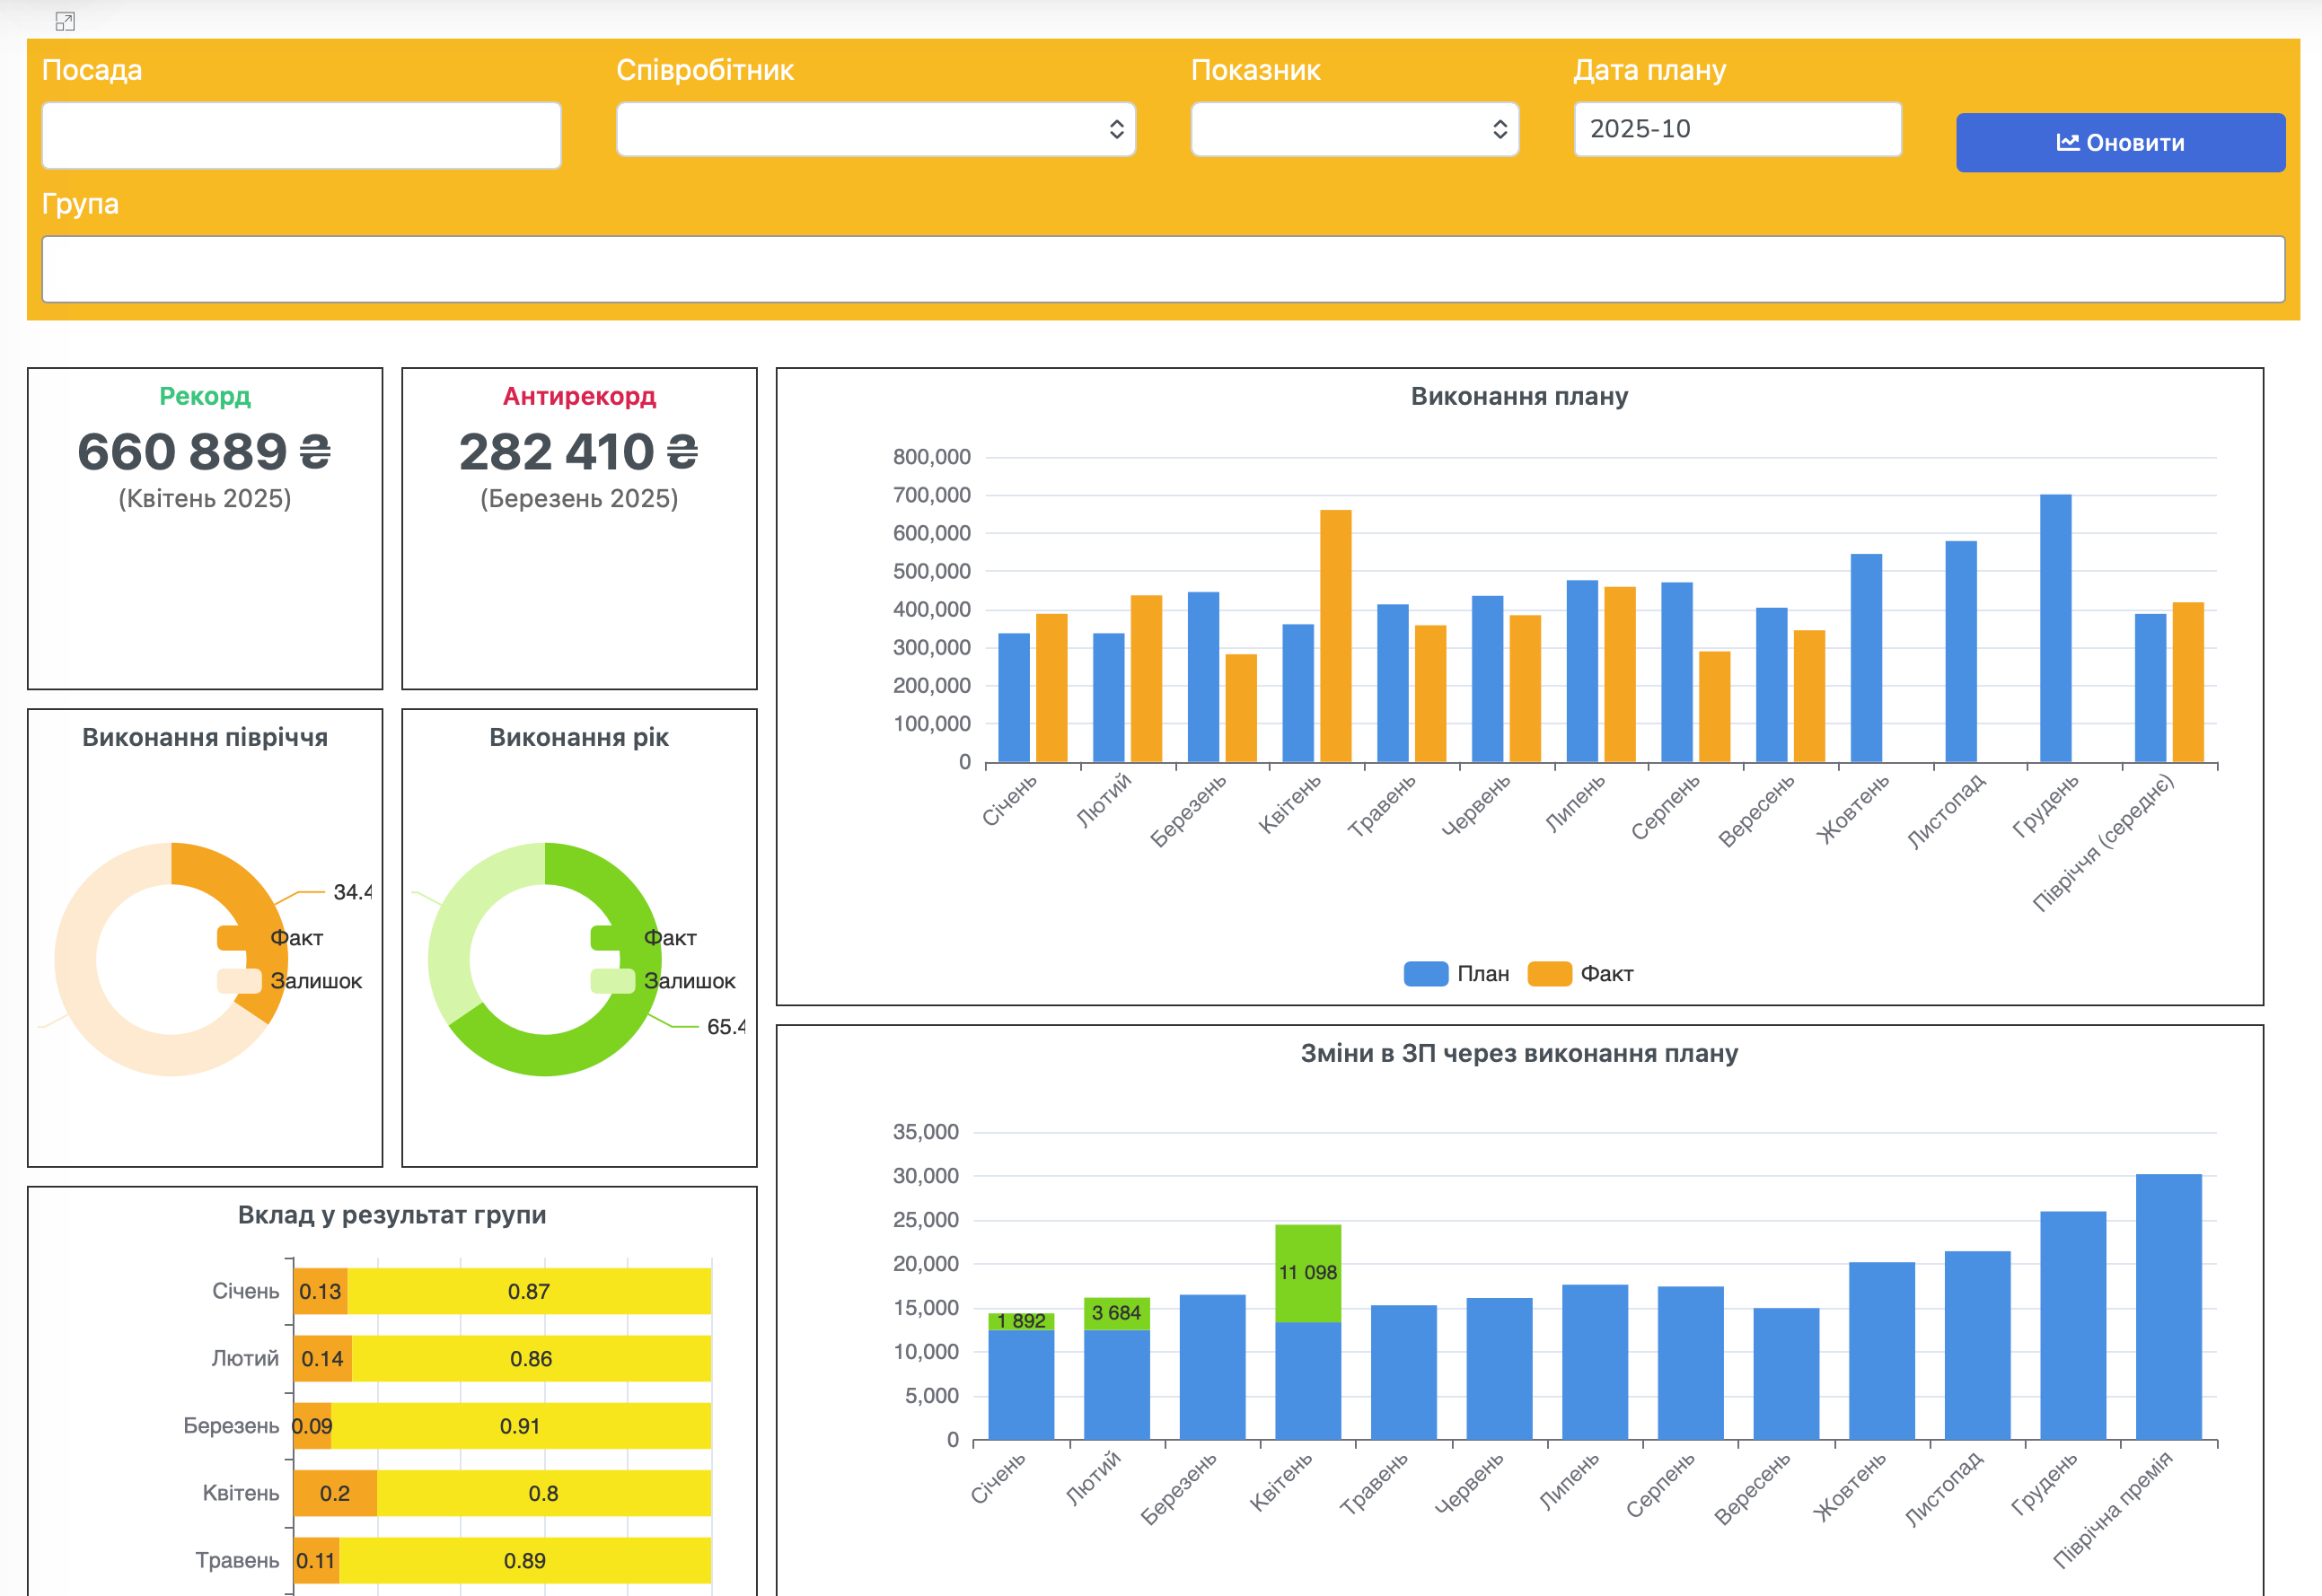Toggle the План legend swatch
2322x1596 pixels.
click(1425, 973)
